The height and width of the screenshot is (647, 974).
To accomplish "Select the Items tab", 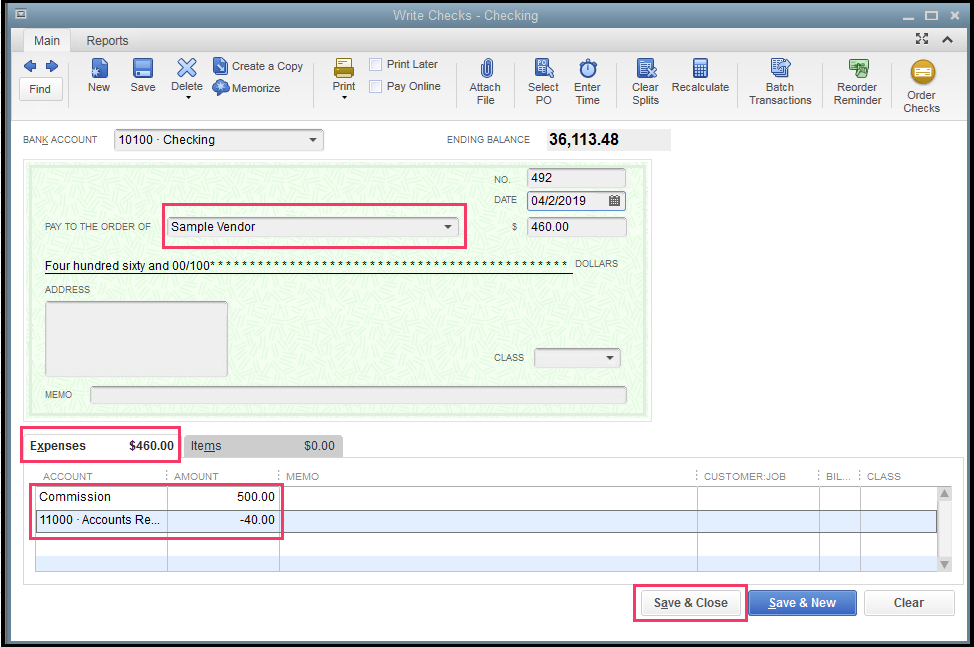I will click(263, 446).
